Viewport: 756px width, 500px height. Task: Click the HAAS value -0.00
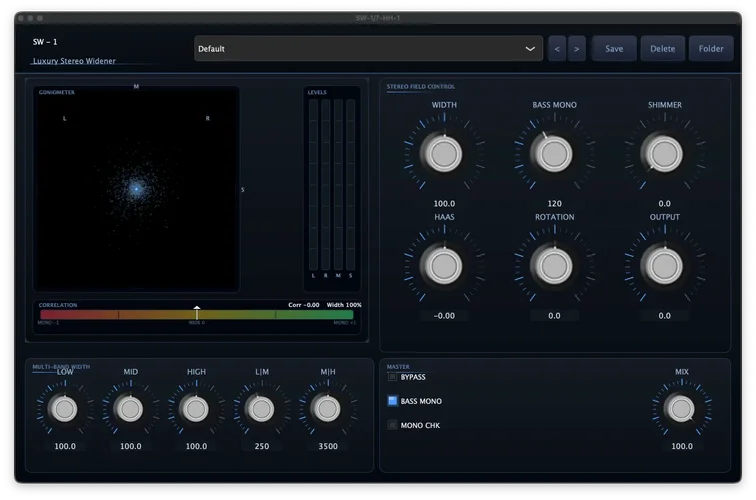click(444, 316)
